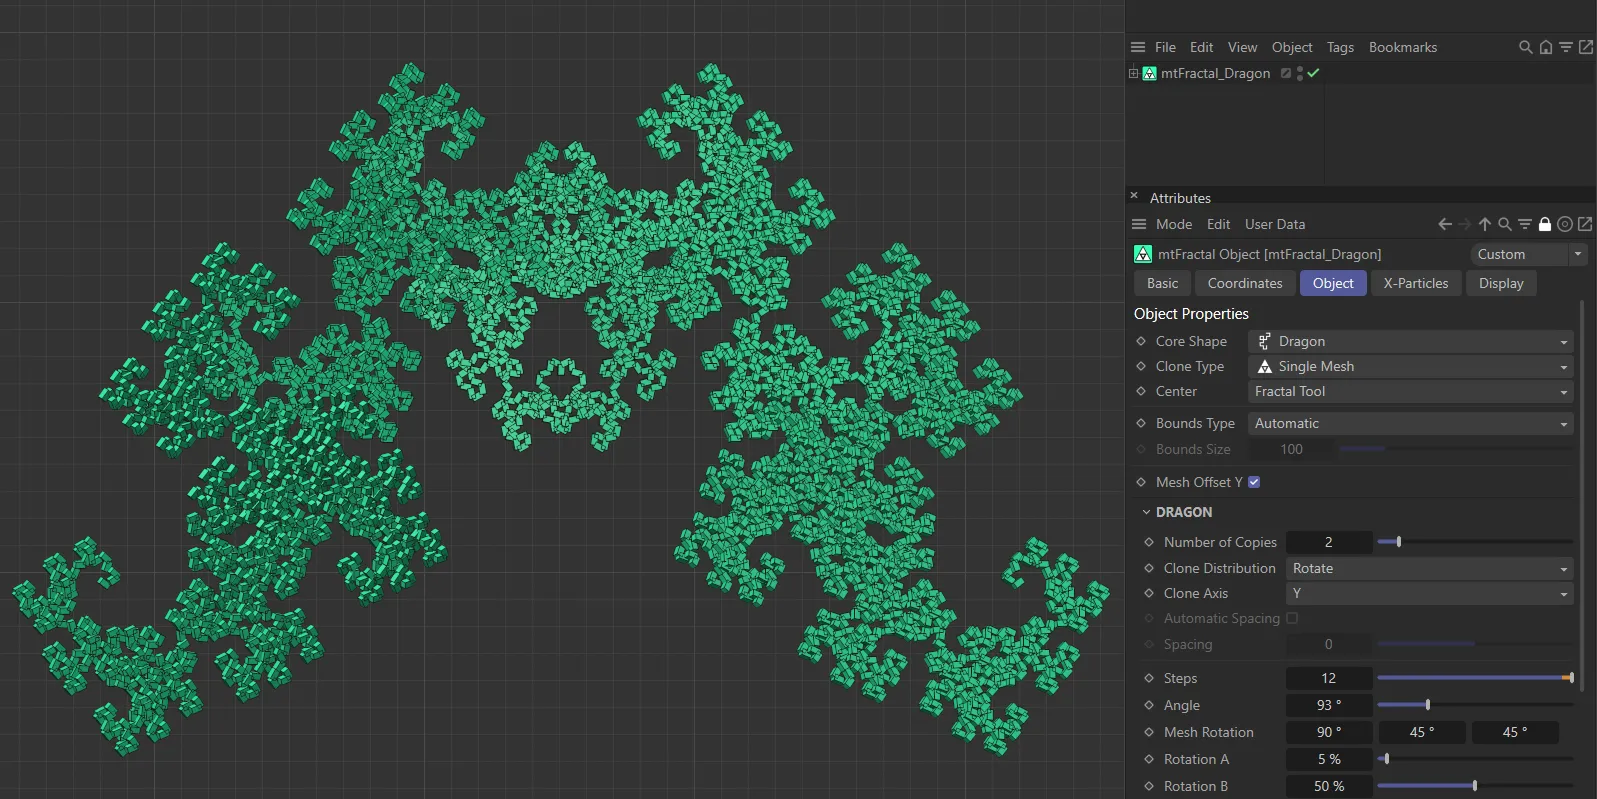This screenshot has width=1597, height=799.
Task: Click the keyframe diamond next to Steps
Action: click(1149, 678)
